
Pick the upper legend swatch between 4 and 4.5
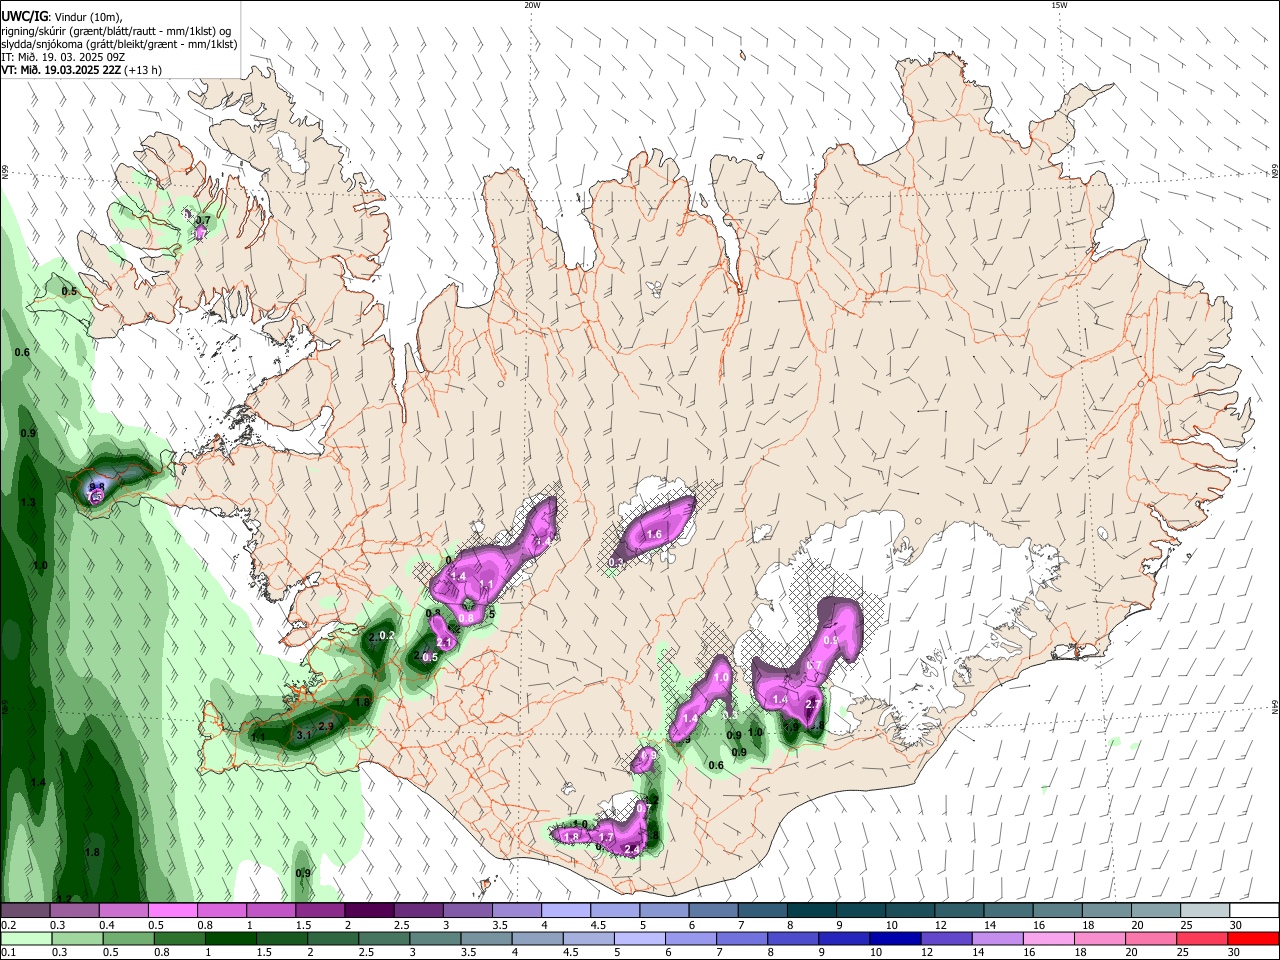point(565,911)
